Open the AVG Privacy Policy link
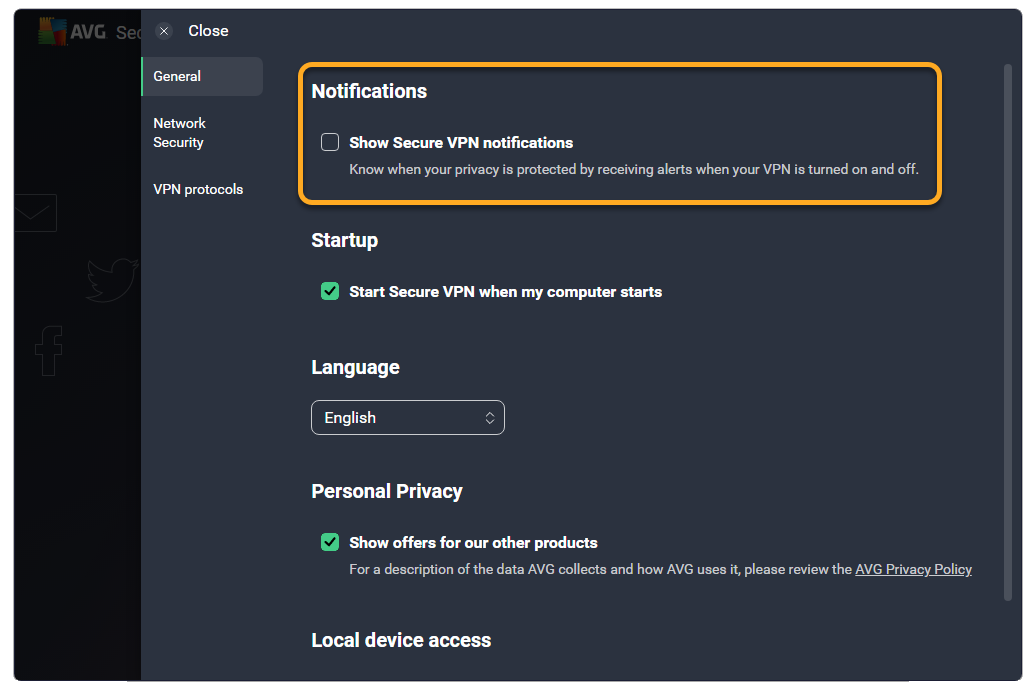 tap(913, 569)
